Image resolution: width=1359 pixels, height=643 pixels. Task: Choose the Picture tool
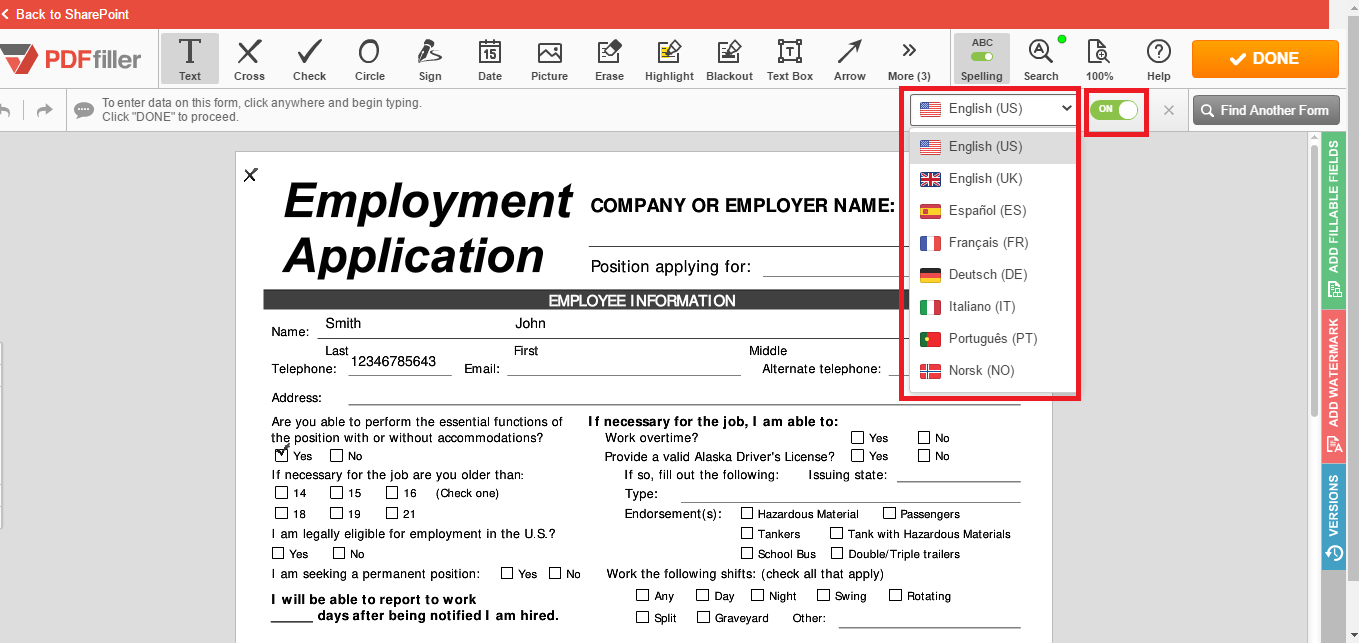point(549,59)
